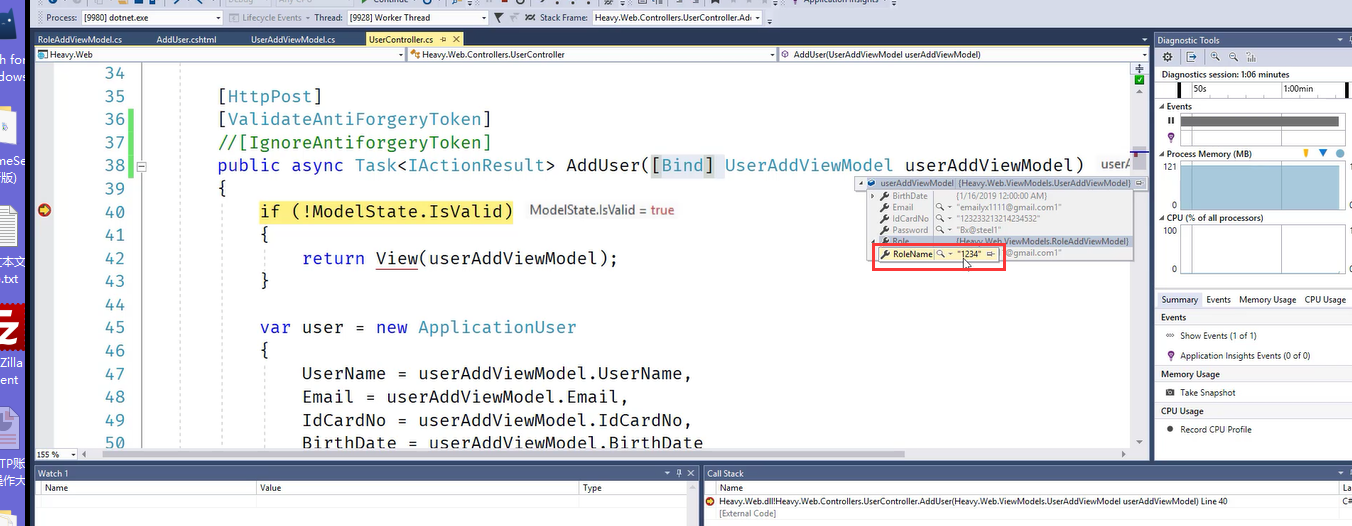The image size is (1352, 526).
Task: Select the Summary tab in Diagnostic Tools
Action: click(1179, 299)
